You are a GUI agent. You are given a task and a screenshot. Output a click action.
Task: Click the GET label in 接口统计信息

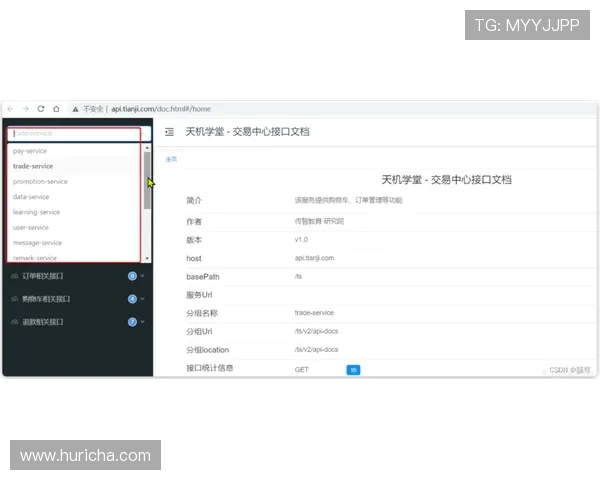click(x=302, y=370)
